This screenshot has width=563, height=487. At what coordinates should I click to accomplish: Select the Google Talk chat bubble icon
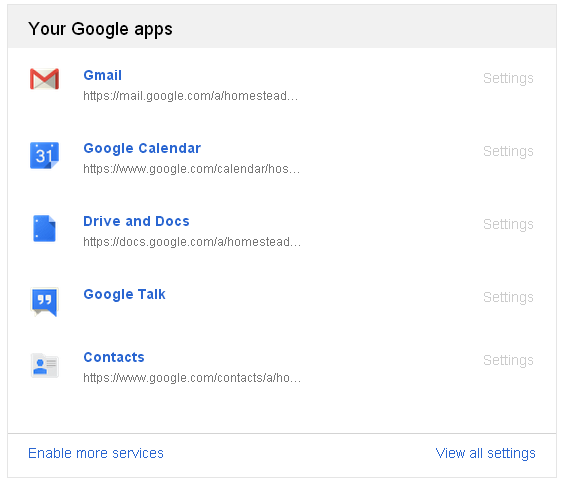point(44,302)
